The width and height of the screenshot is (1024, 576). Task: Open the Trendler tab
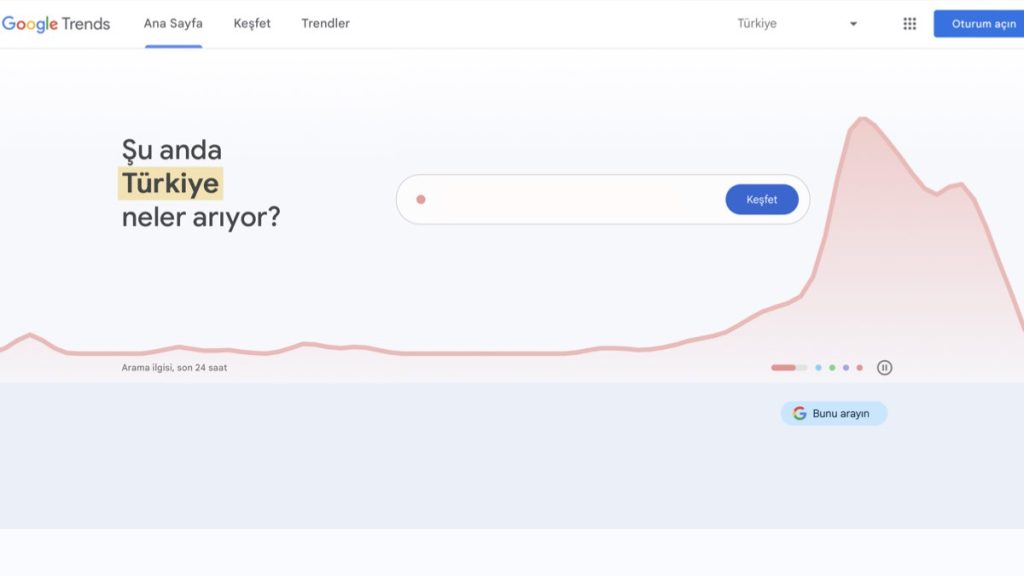click(325, 24)
